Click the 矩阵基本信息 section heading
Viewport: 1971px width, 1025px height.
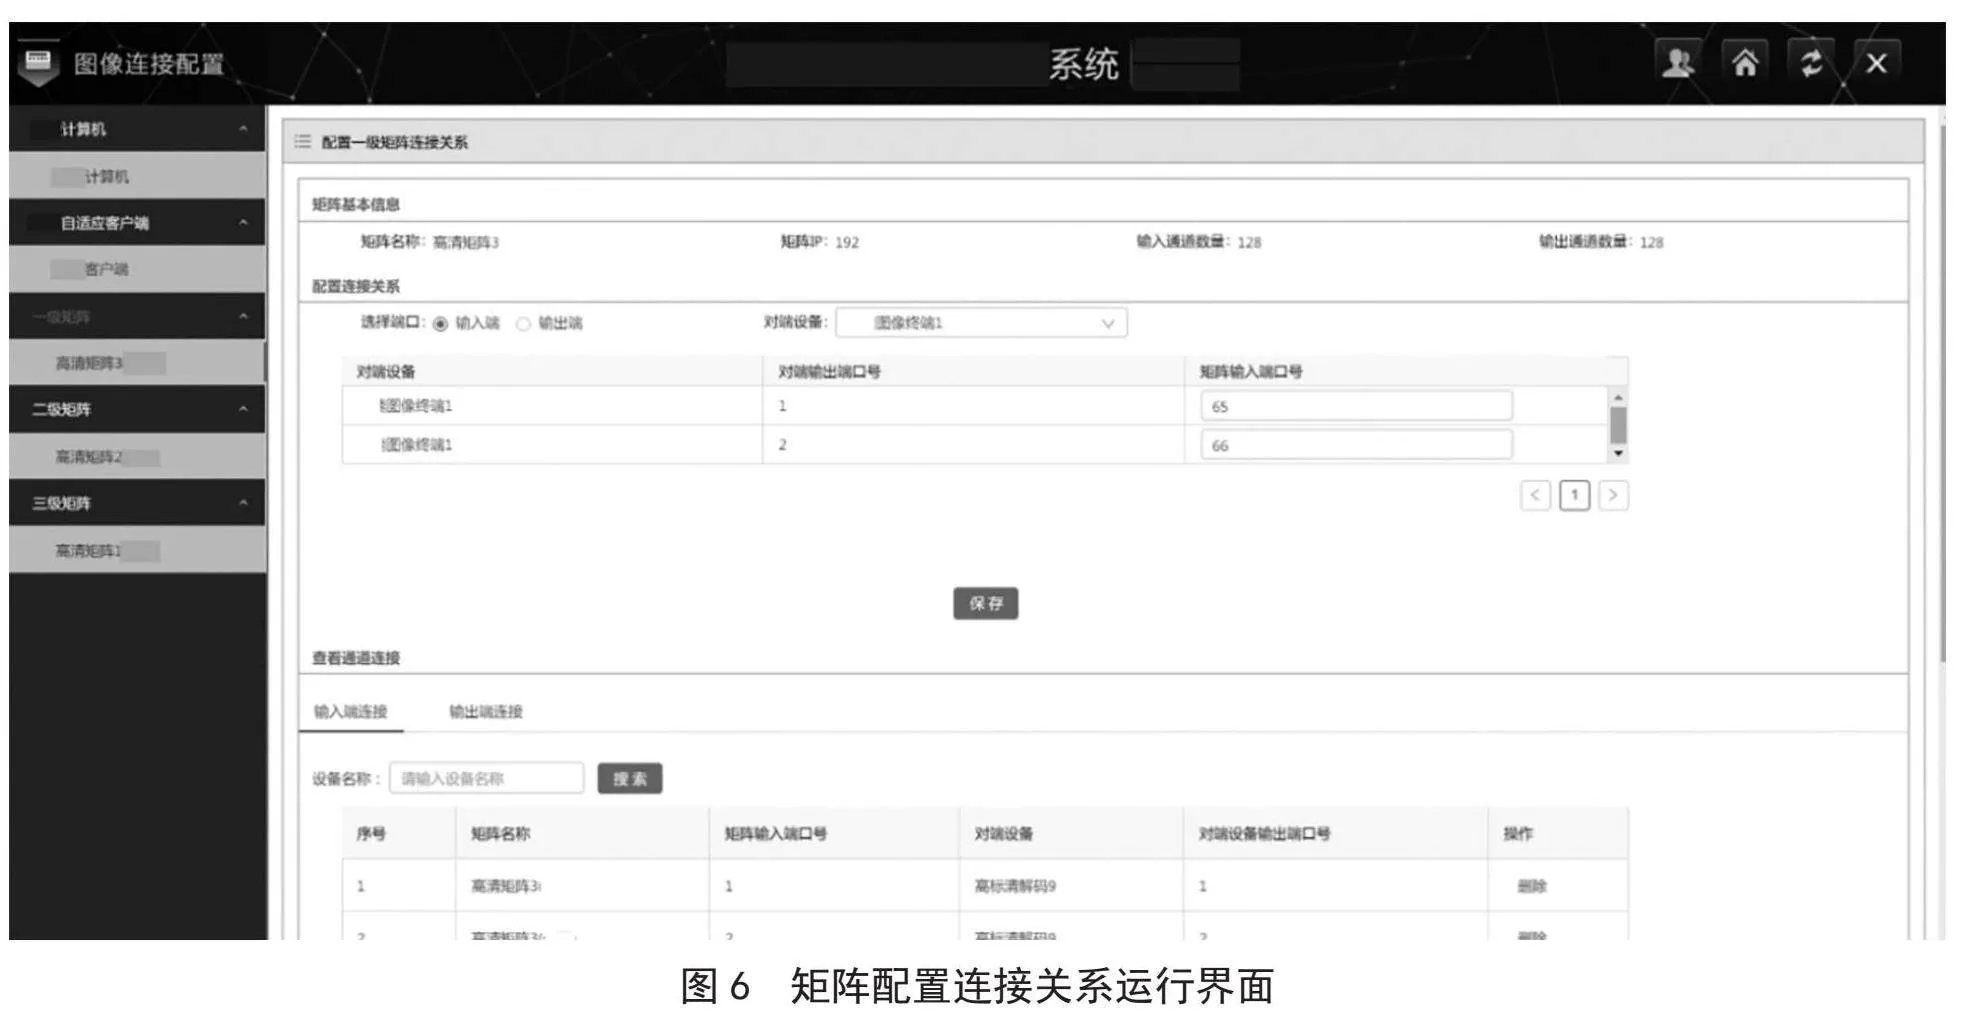pos(356,205)
